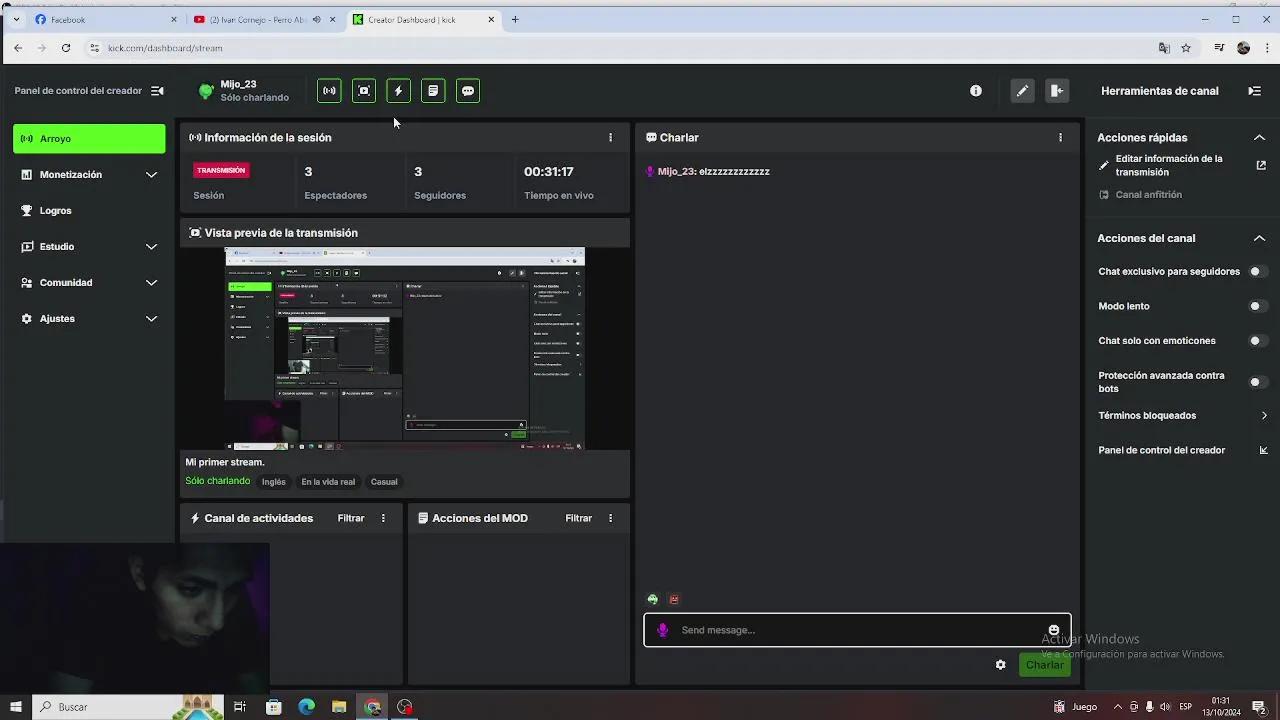Open the Chrome tab search dropdown
Viewport: 1280px width, 720px height.
click(16, 19)
